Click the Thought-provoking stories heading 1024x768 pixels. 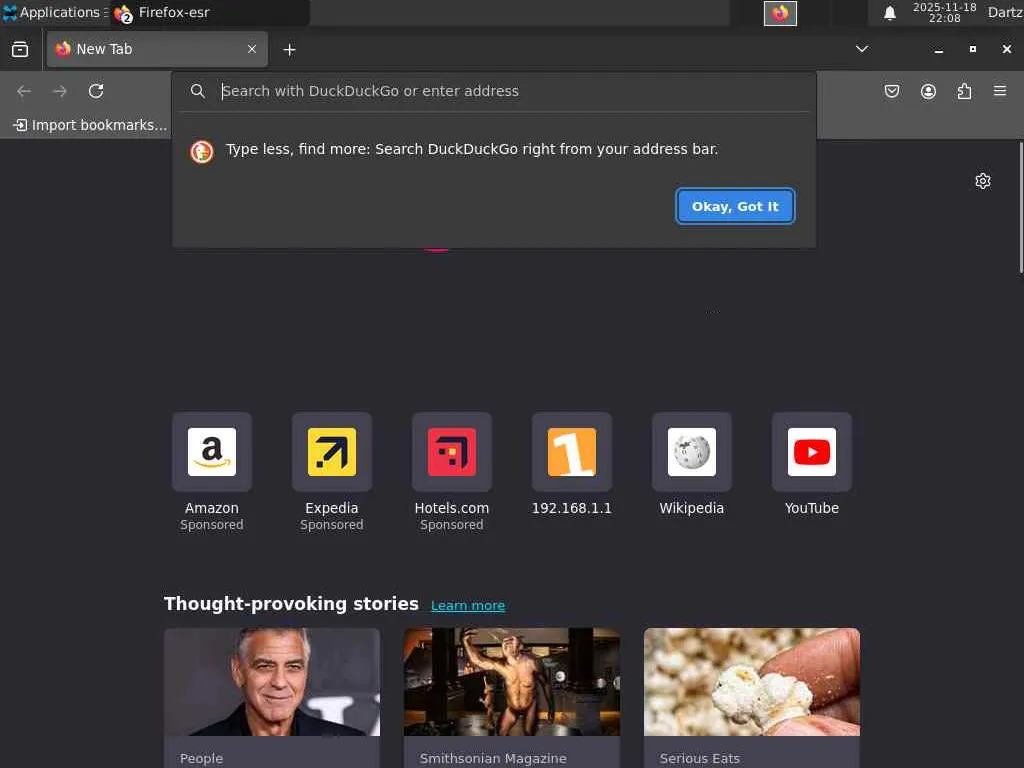(x=291, y=603)
